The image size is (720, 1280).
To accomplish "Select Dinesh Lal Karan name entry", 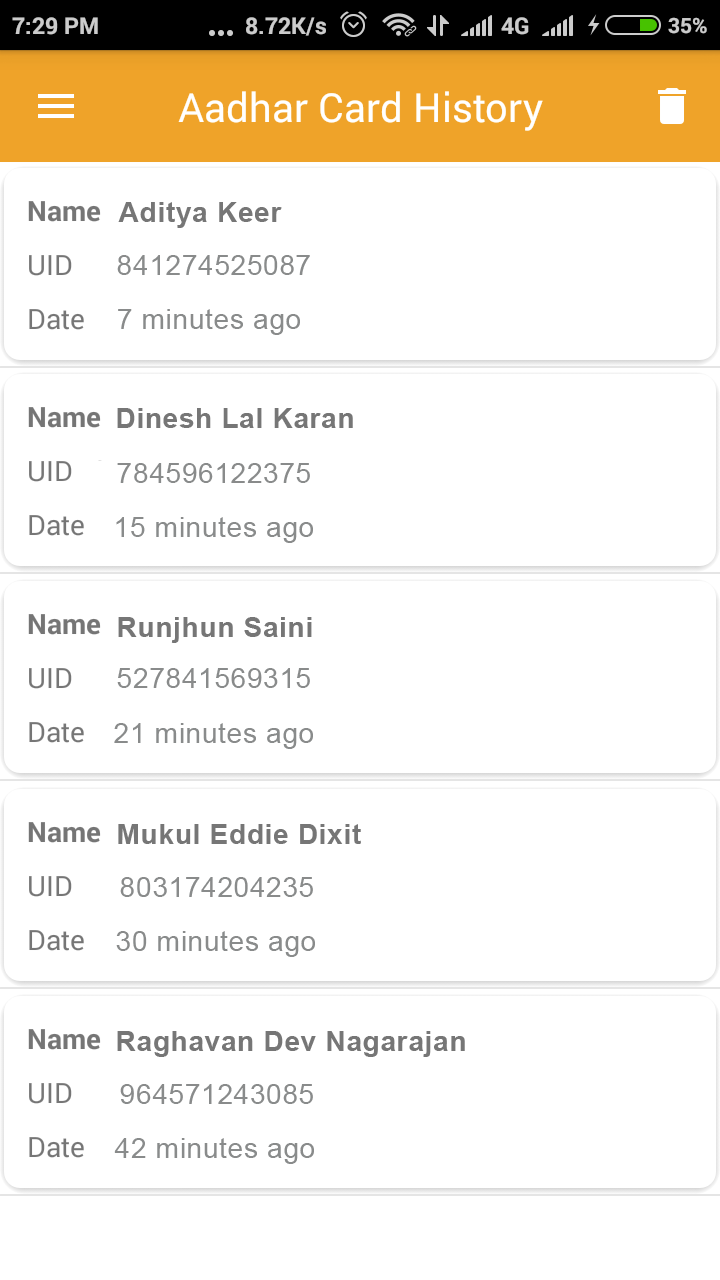I will [235, 418].
